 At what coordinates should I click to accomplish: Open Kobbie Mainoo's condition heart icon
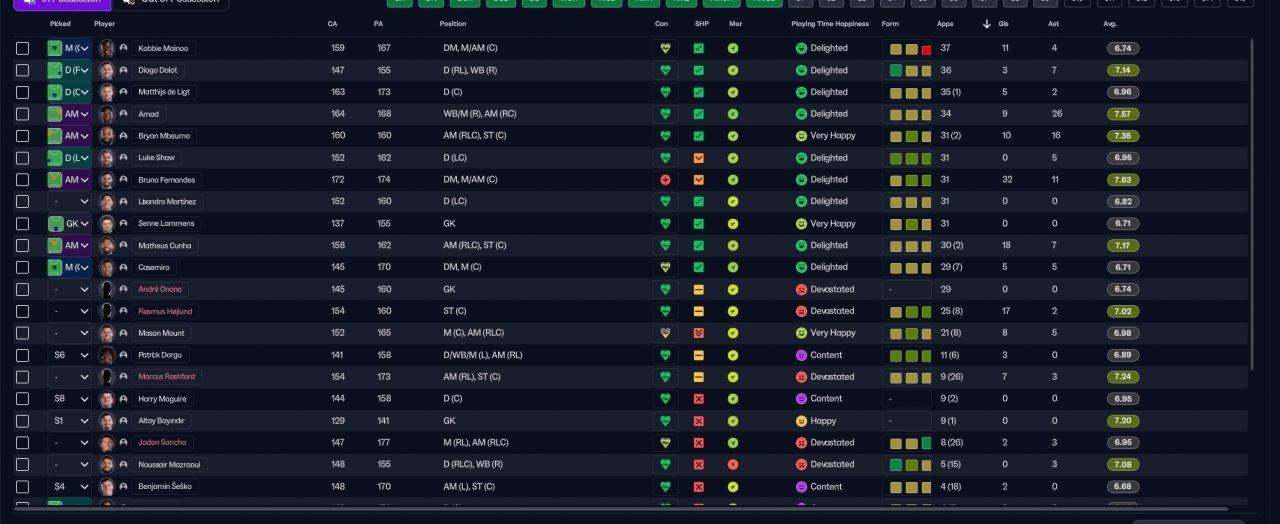tap(664, 48)
